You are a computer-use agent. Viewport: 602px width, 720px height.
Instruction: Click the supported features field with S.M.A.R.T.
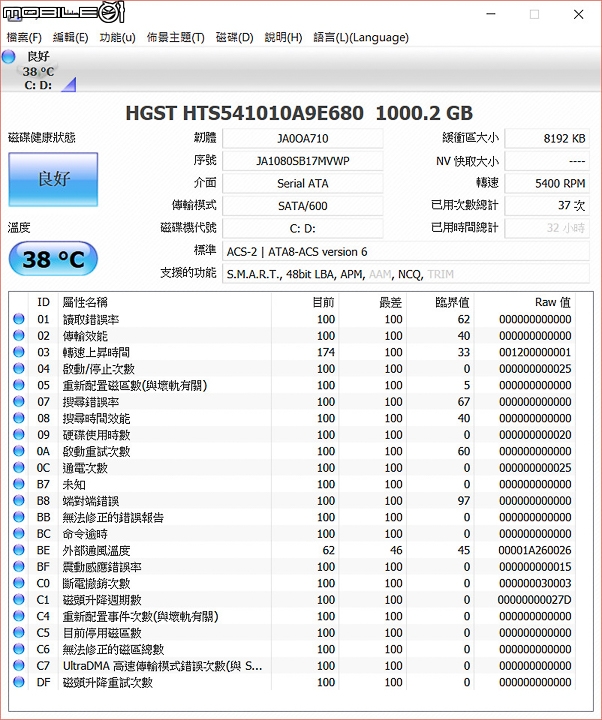(406, 274)
